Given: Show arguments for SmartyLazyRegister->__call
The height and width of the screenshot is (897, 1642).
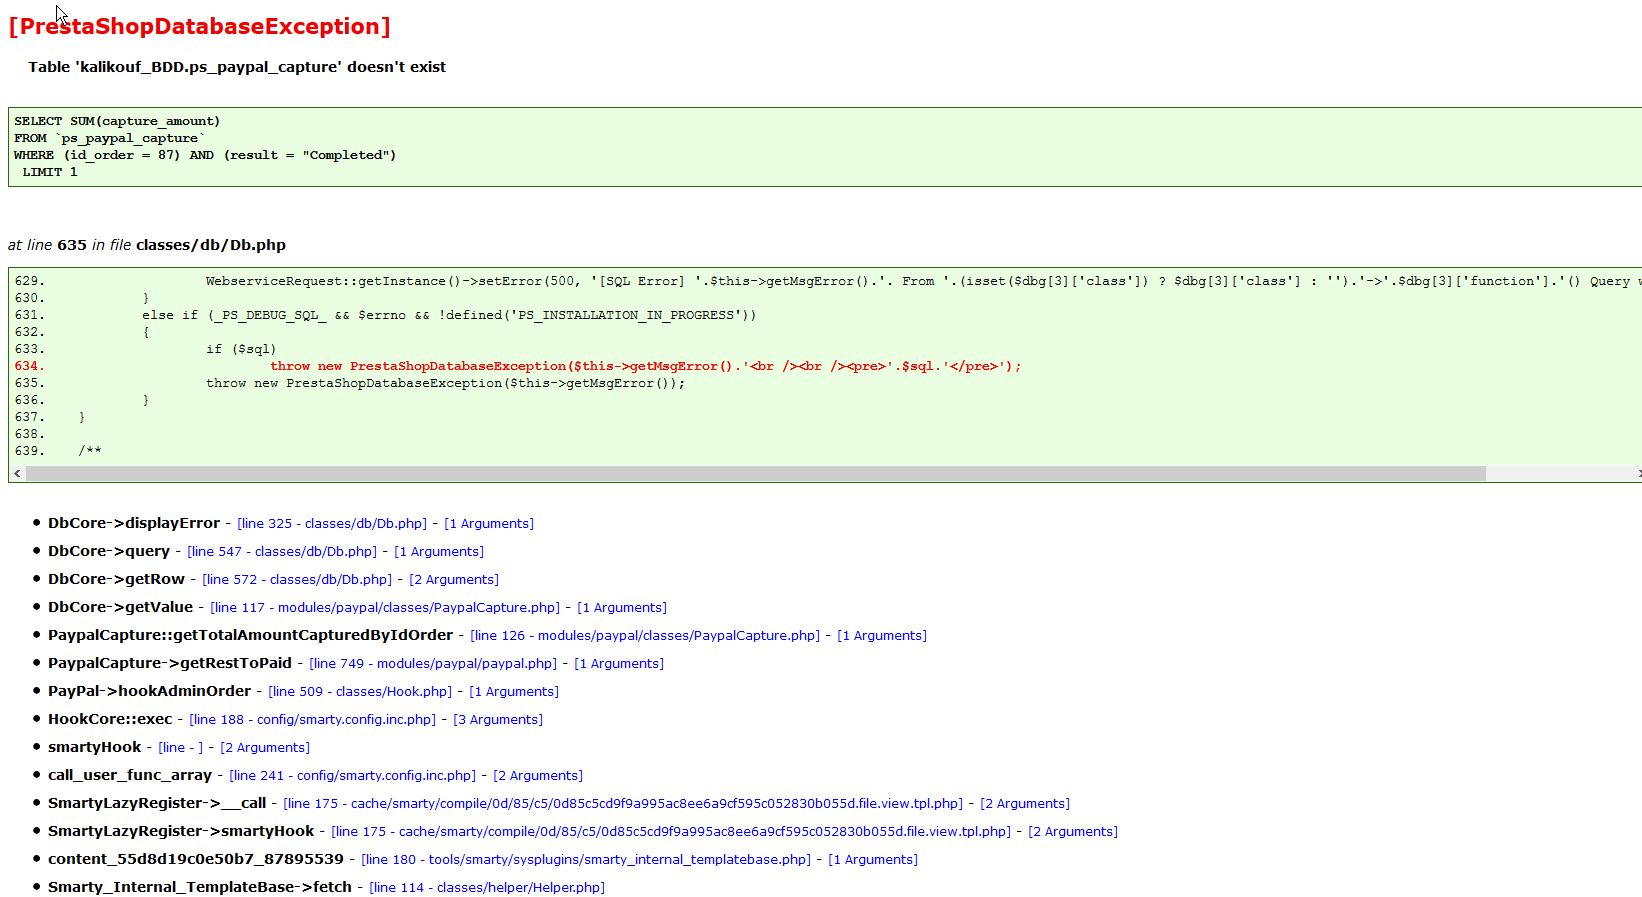Looking at the screenshot, I should click(x=1025, y=803).
